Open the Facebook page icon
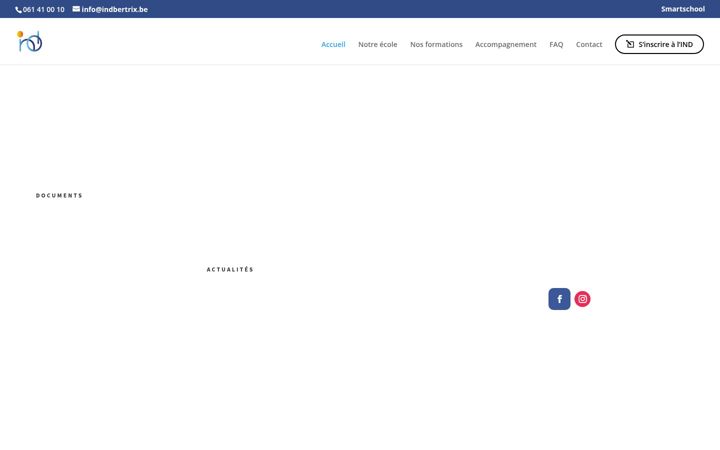Viewport: 720px width, 450px height. pyautogui.click(x=559, y=299)
